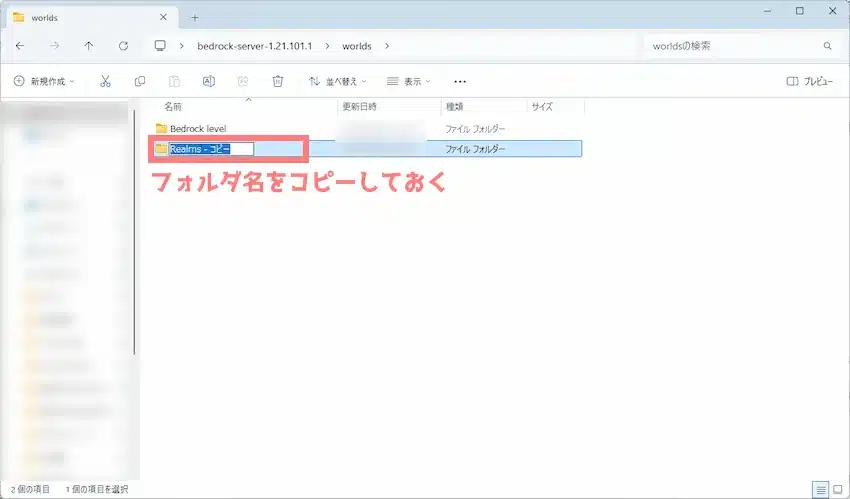The width and height of the screenshot is (850, 499).
Task: Open the 表示 view options dropdown
Action: point(409,81)
